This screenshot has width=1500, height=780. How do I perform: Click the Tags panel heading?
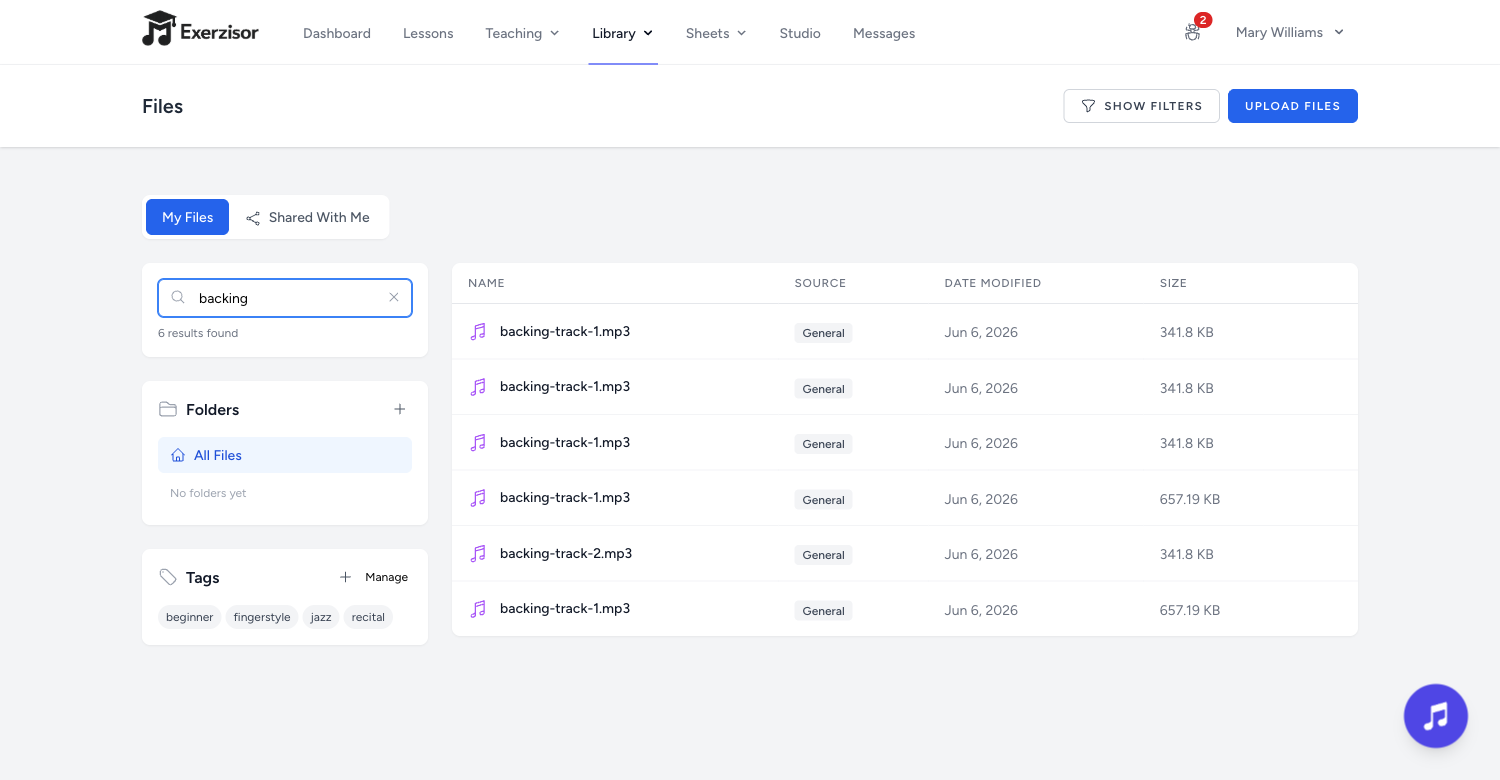click(x=202, y=577)
